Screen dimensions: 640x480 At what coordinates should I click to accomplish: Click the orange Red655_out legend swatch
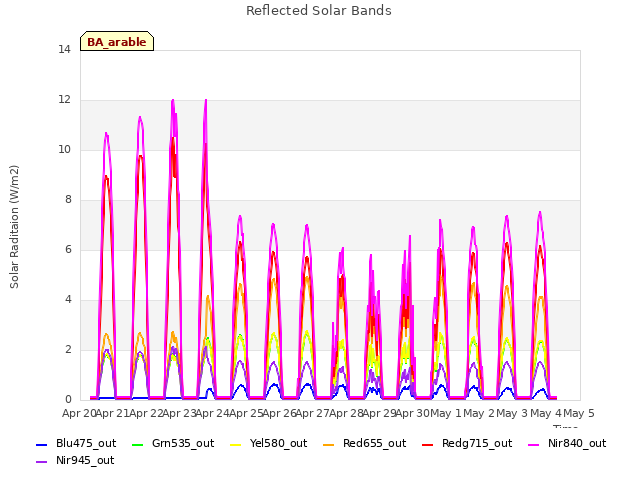(329, 444)
